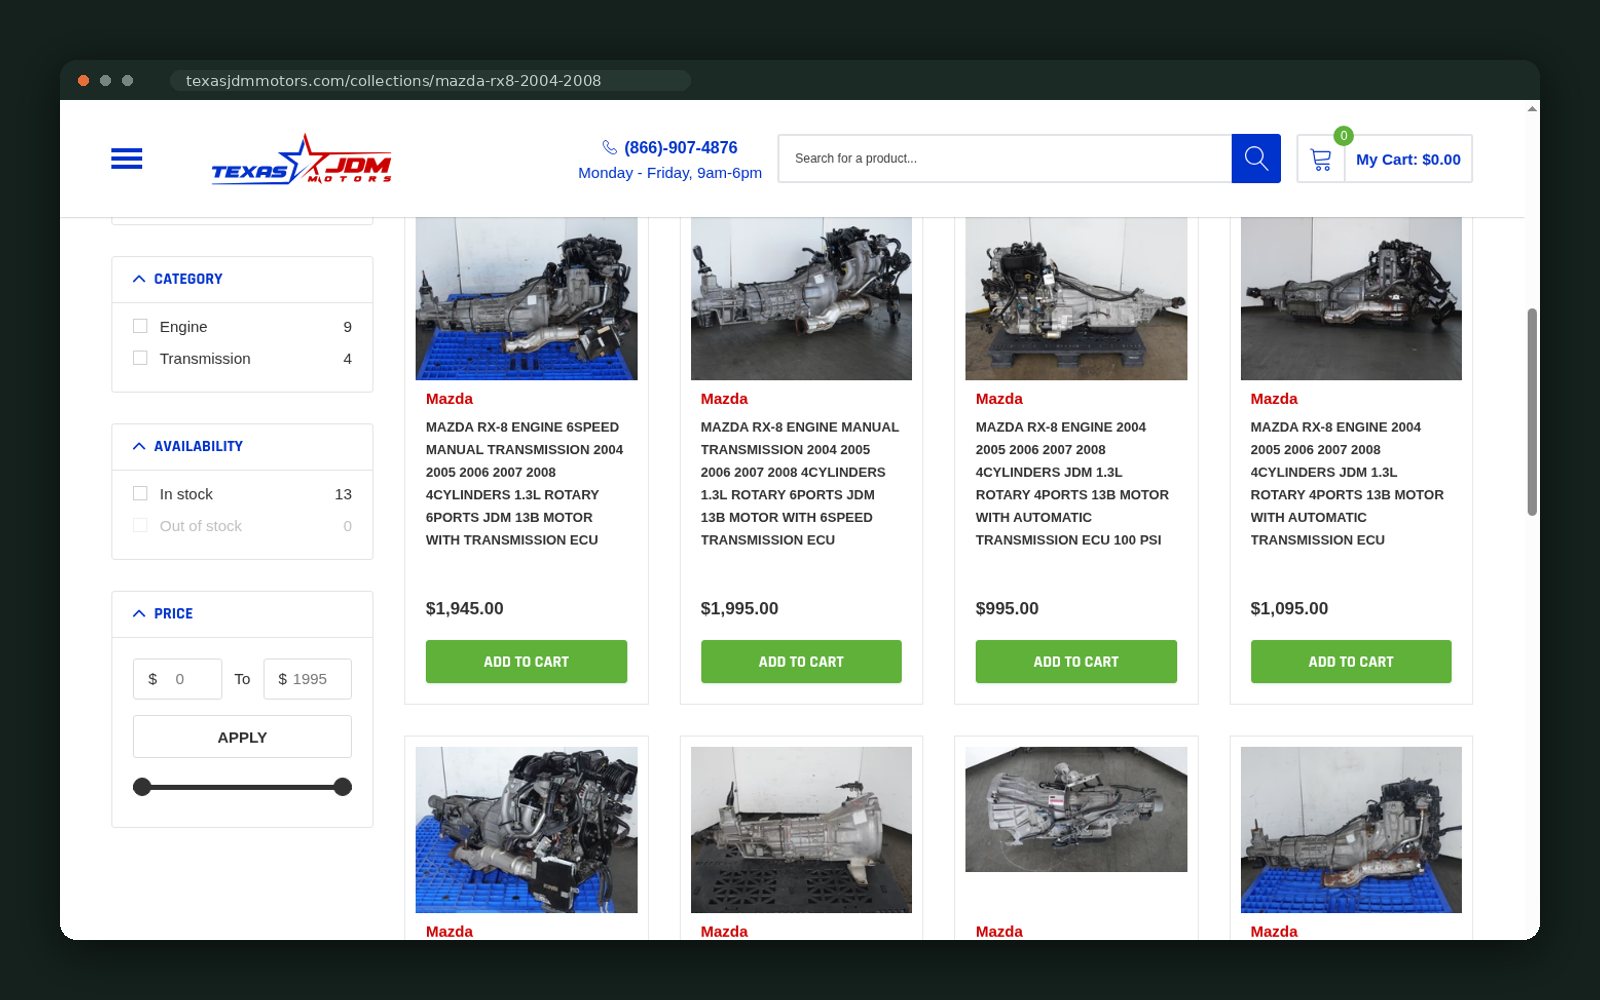Check the Transmission category checkbox
Viewport: 1600px width, 1000px height.
coord(140,358)
